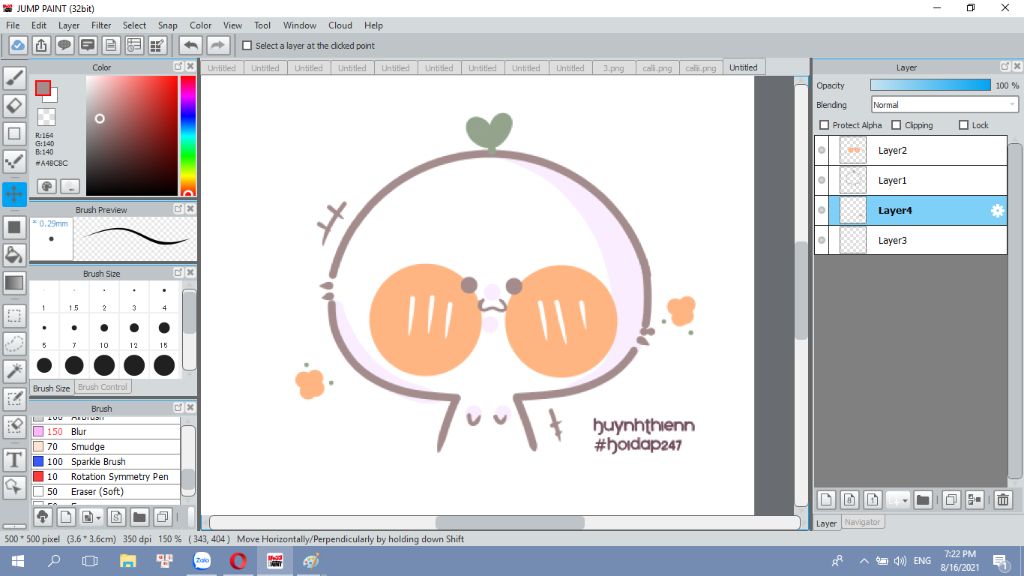Enable Protect Alpha checkbox

[x=824, y=125]
